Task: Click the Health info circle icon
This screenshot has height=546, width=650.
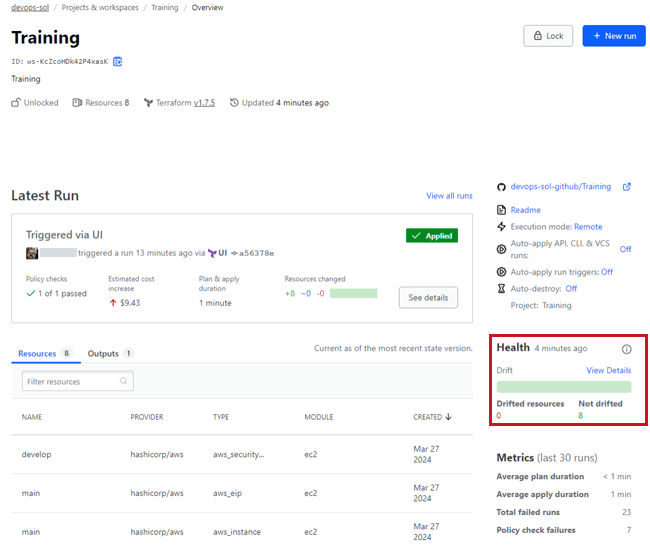Action: coord(626,349)
